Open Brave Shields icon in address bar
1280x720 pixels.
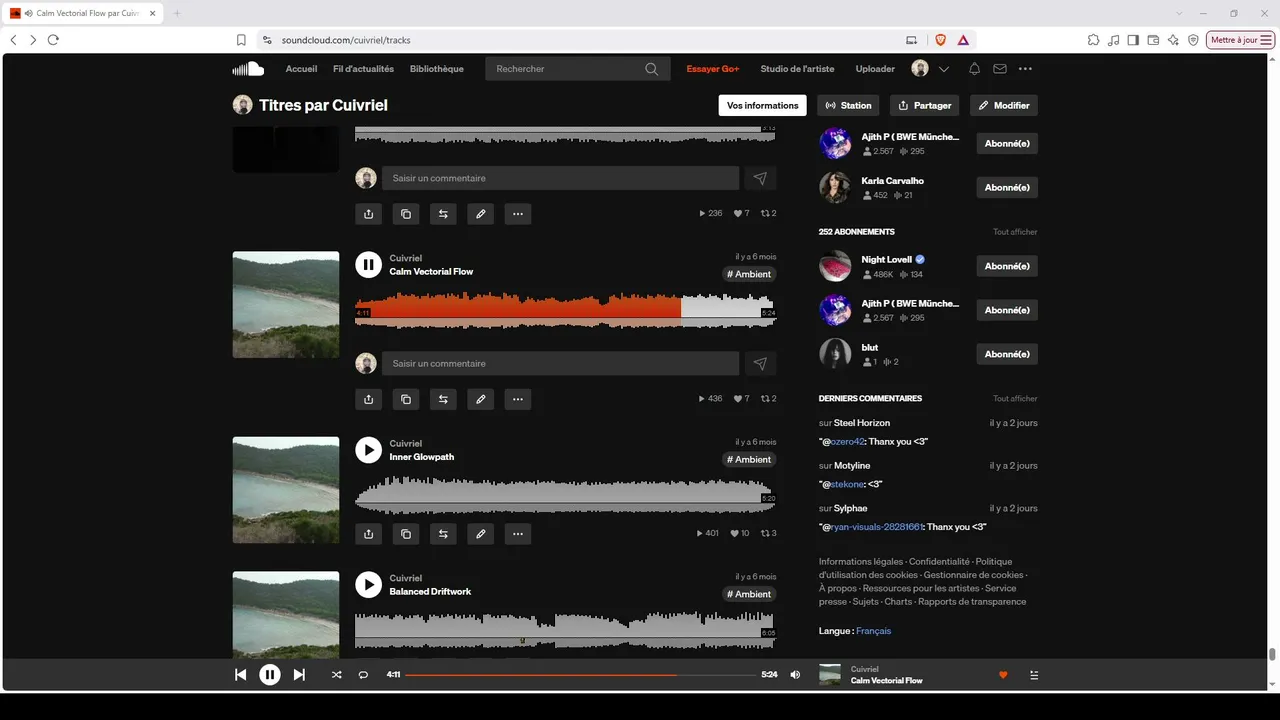coord(940,40)
